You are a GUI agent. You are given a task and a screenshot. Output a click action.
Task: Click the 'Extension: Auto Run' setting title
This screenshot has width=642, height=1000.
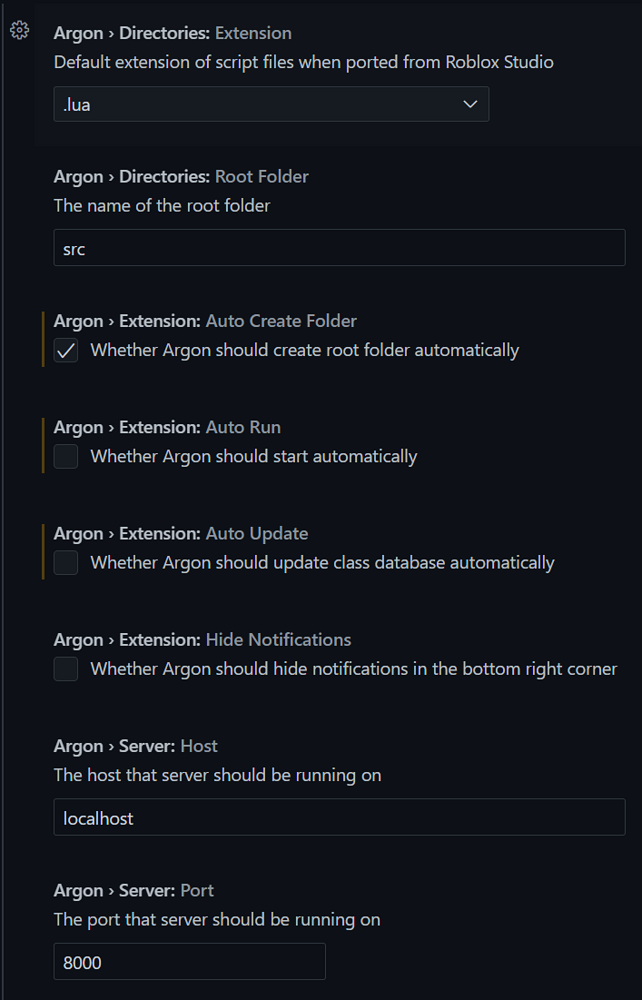pyautogui.click(x=167, y=427)
